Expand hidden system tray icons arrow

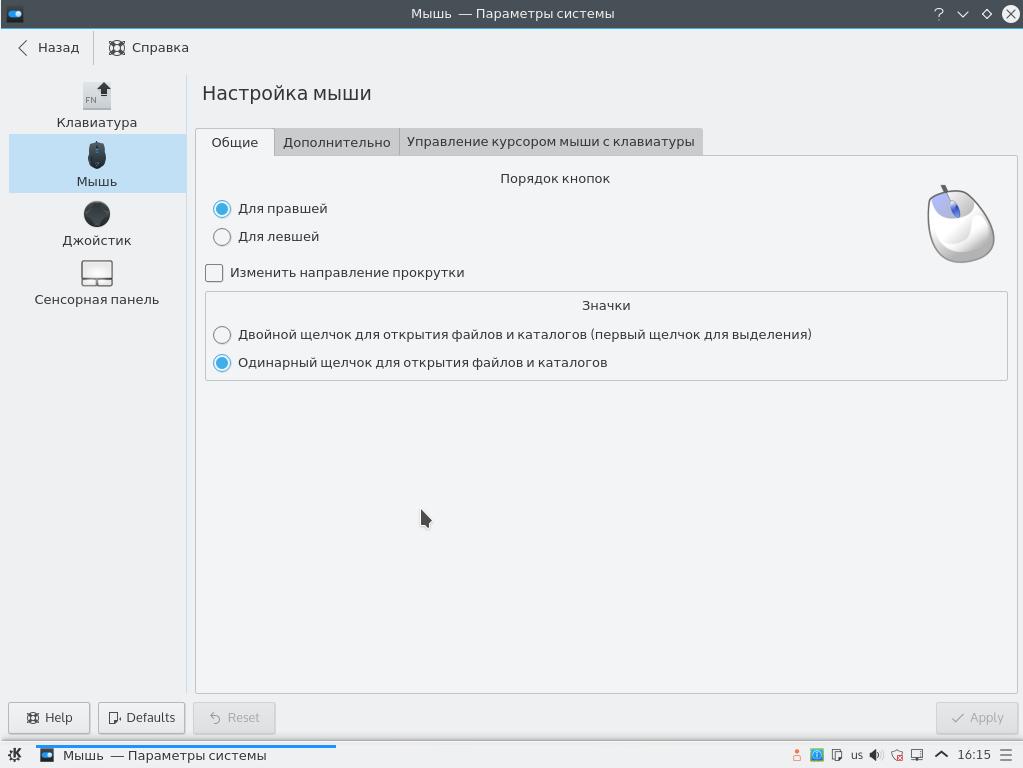[941, 755]
